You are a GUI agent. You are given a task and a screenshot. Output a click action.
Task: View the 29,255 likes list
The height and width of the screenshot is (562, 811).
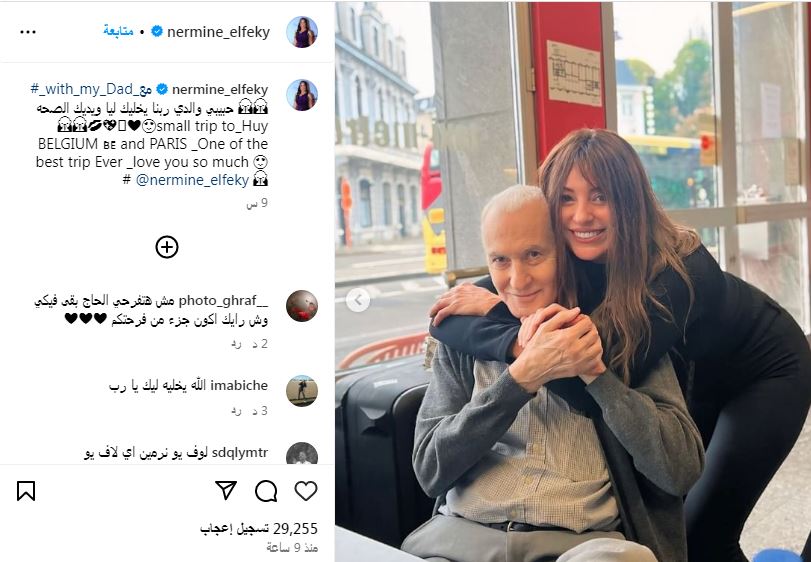pyautogui.click(x=259, y=528)
